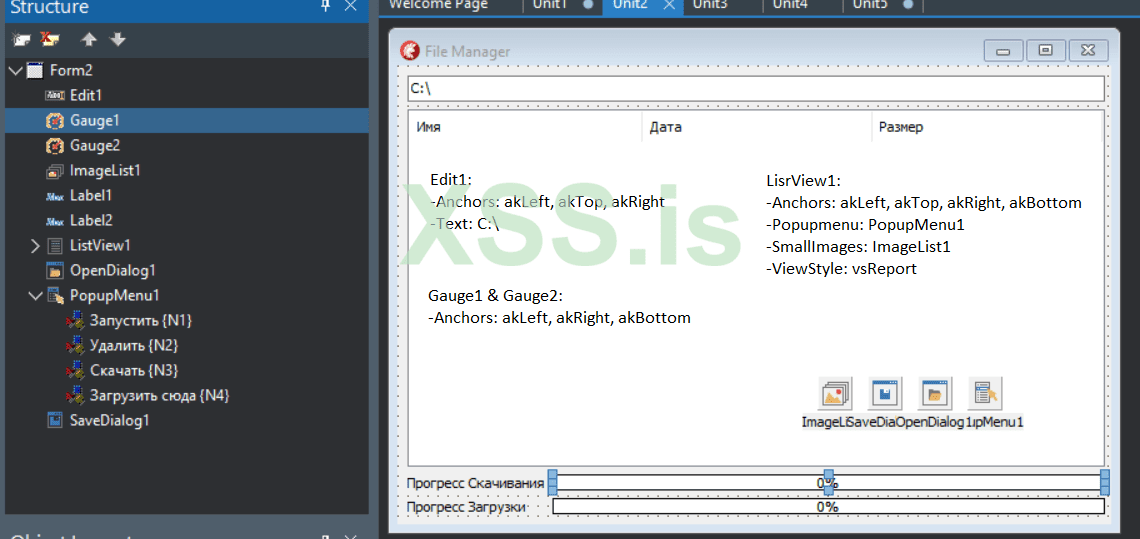This screenshot has height=539, width=1140.
Task: Click the File Manager form title icon
Action: click(x=410, y=51)
